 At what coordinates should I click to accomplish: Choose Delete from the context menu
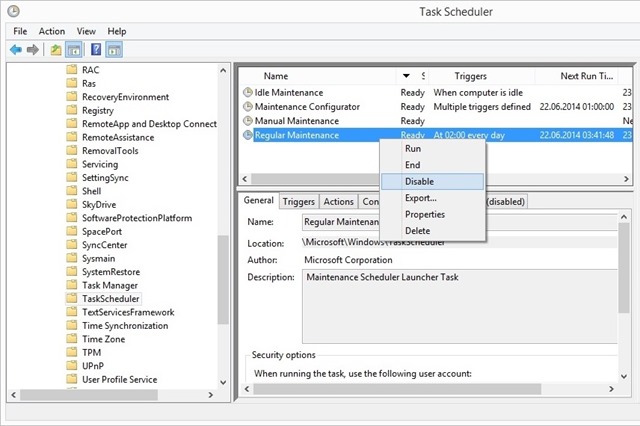tap(433, 231)
